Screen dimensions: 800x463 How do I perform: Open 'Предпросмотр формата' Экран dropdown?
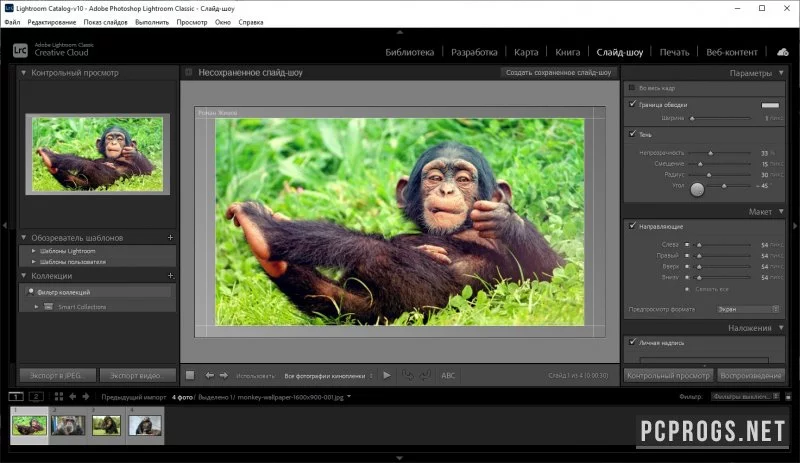coord(747,309)
